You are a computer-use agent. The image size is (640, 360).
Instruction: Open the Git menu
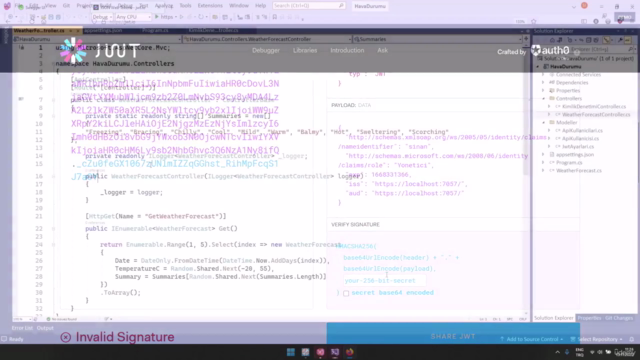pyautogui.click(x=66, y=6)
